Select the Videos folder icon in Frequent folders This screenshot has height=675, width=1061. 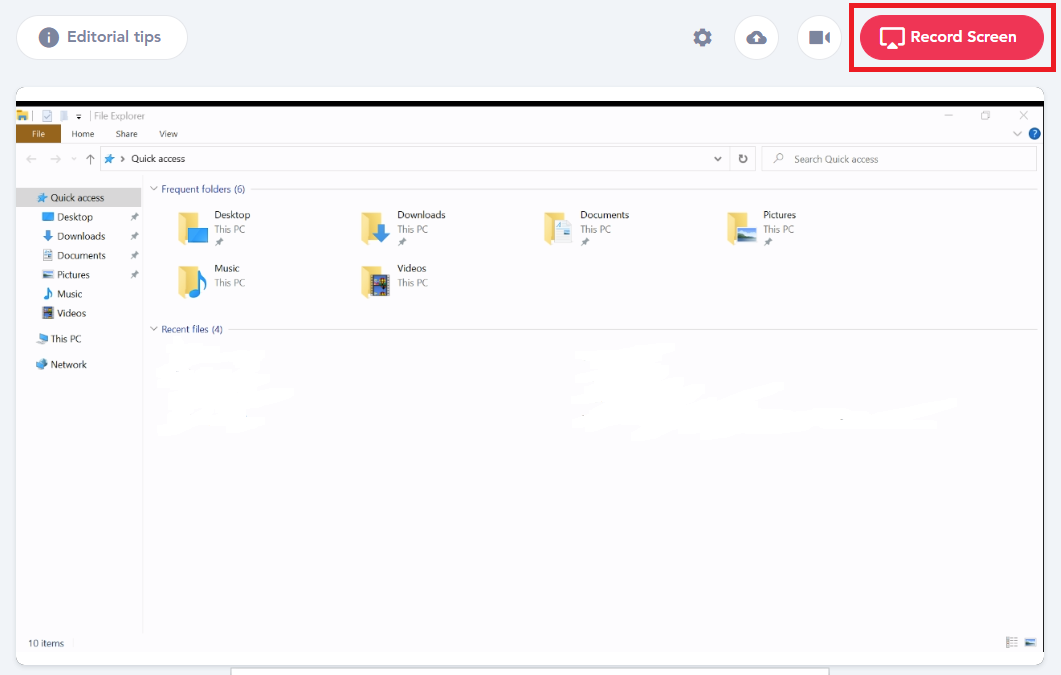[376, 281]
